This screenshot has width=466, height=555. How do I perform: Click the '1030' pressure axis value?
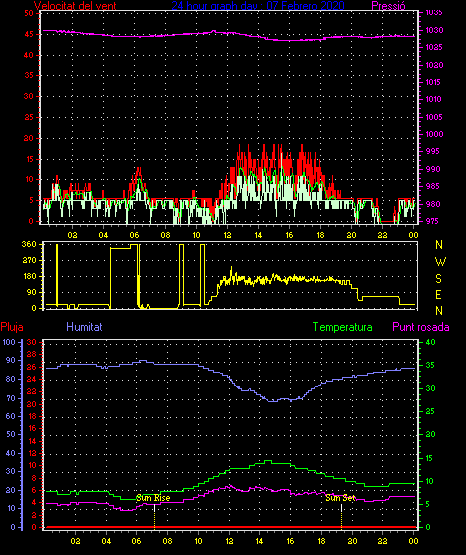click(434, 30)
